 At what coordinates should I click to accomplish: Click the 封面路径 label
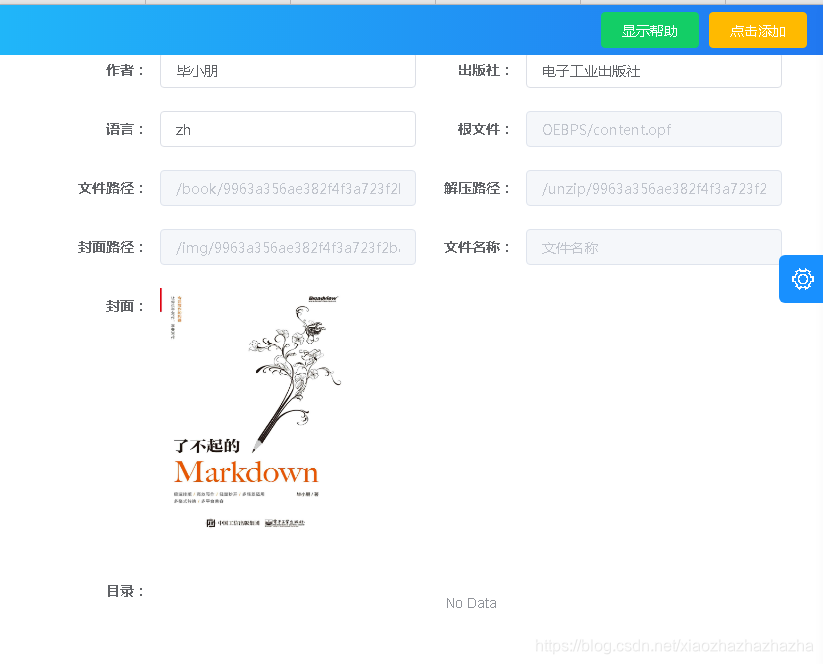(x=110, y=247)
